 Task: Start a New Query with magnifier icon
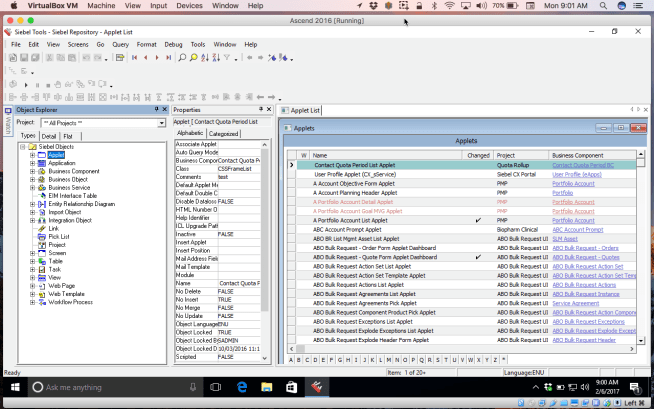click(x=182, y=58)
